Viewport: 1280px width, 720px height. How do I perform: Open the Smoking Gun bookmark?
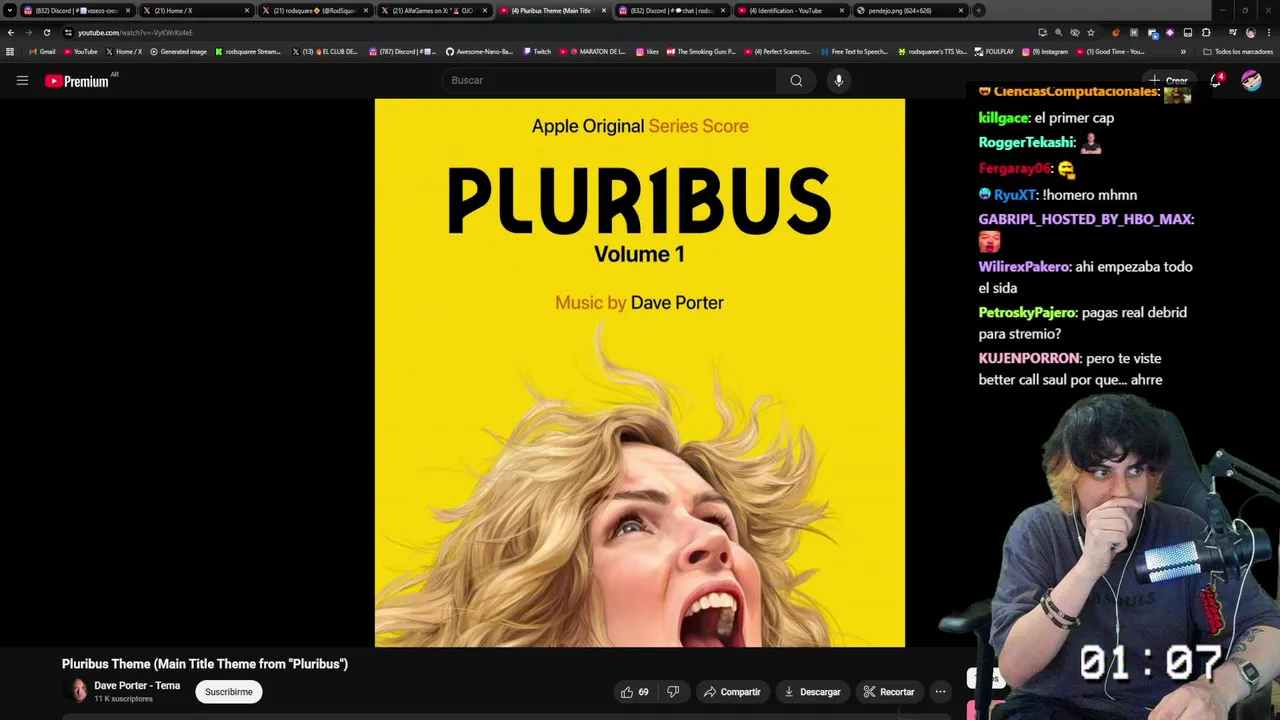coord(701,52)
